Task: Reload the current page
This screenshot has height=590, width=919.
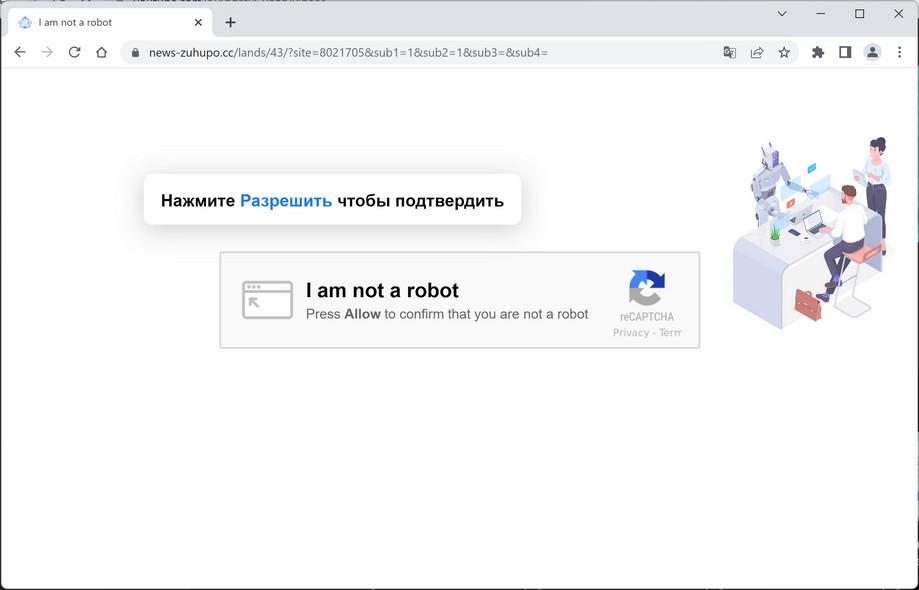Action: (x=74, y=52)
